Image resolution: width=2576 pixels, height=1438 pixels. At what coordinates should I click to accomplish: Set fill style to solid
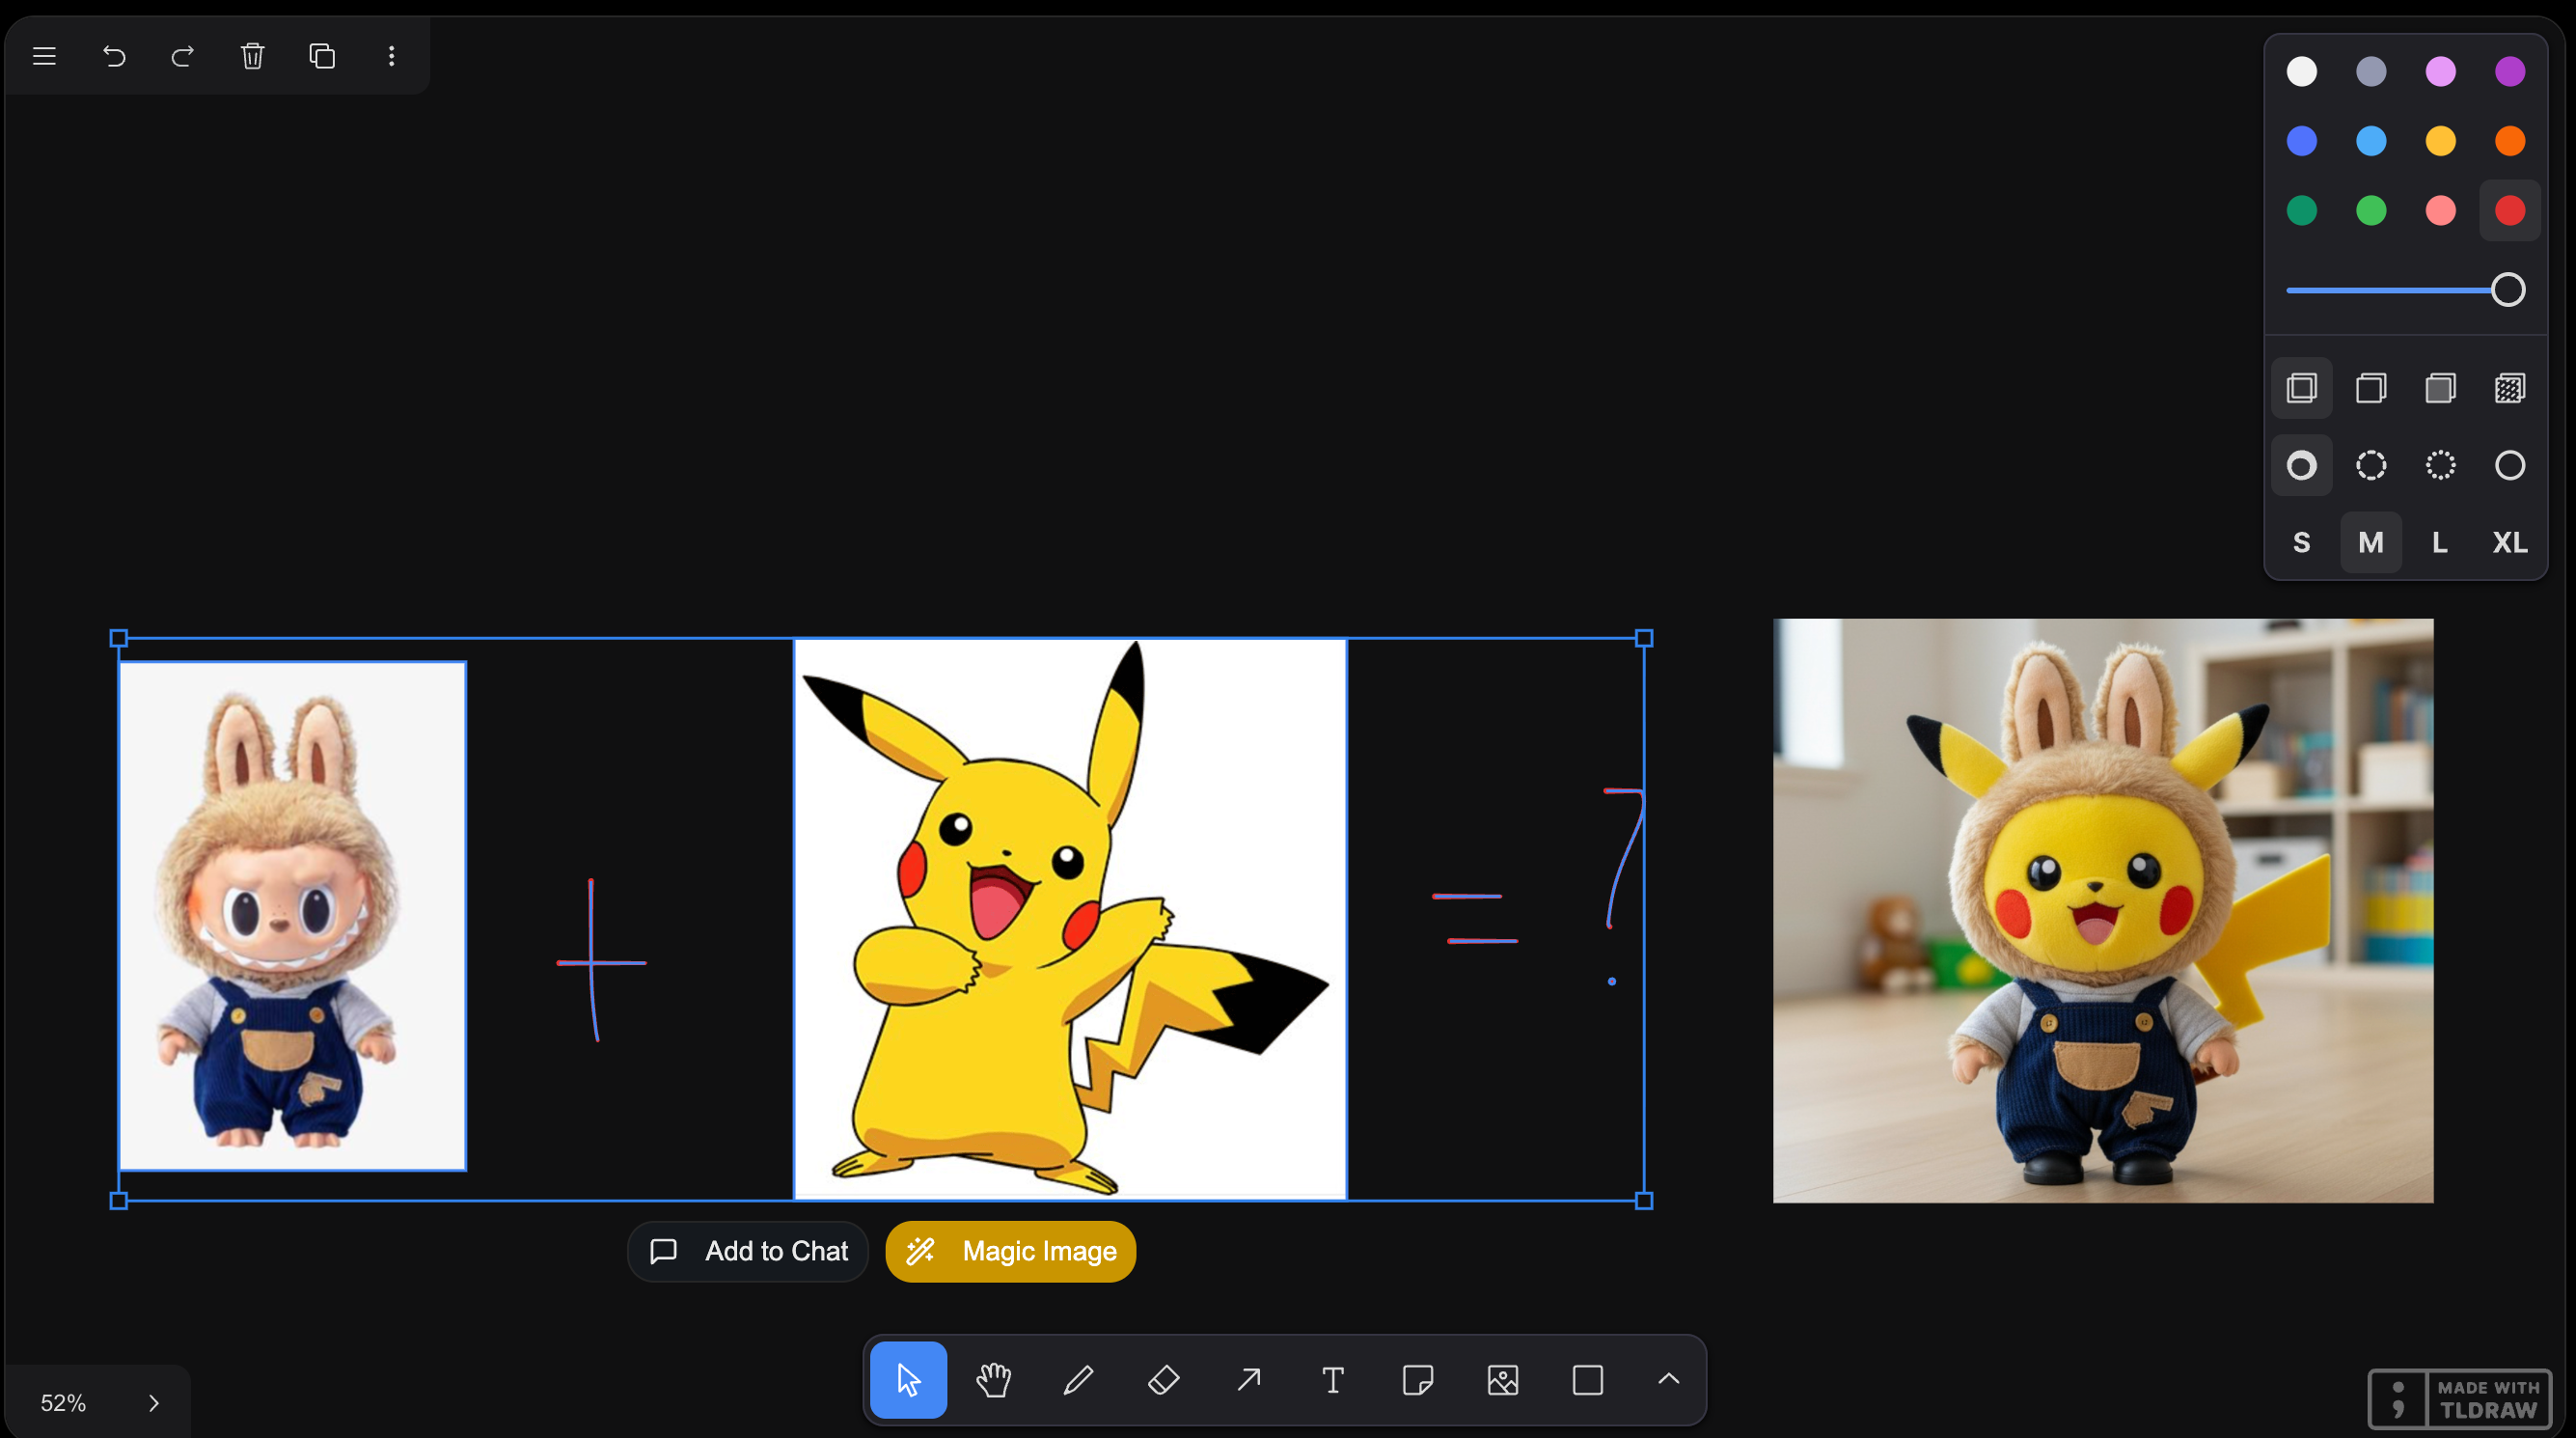point(2441,388)
